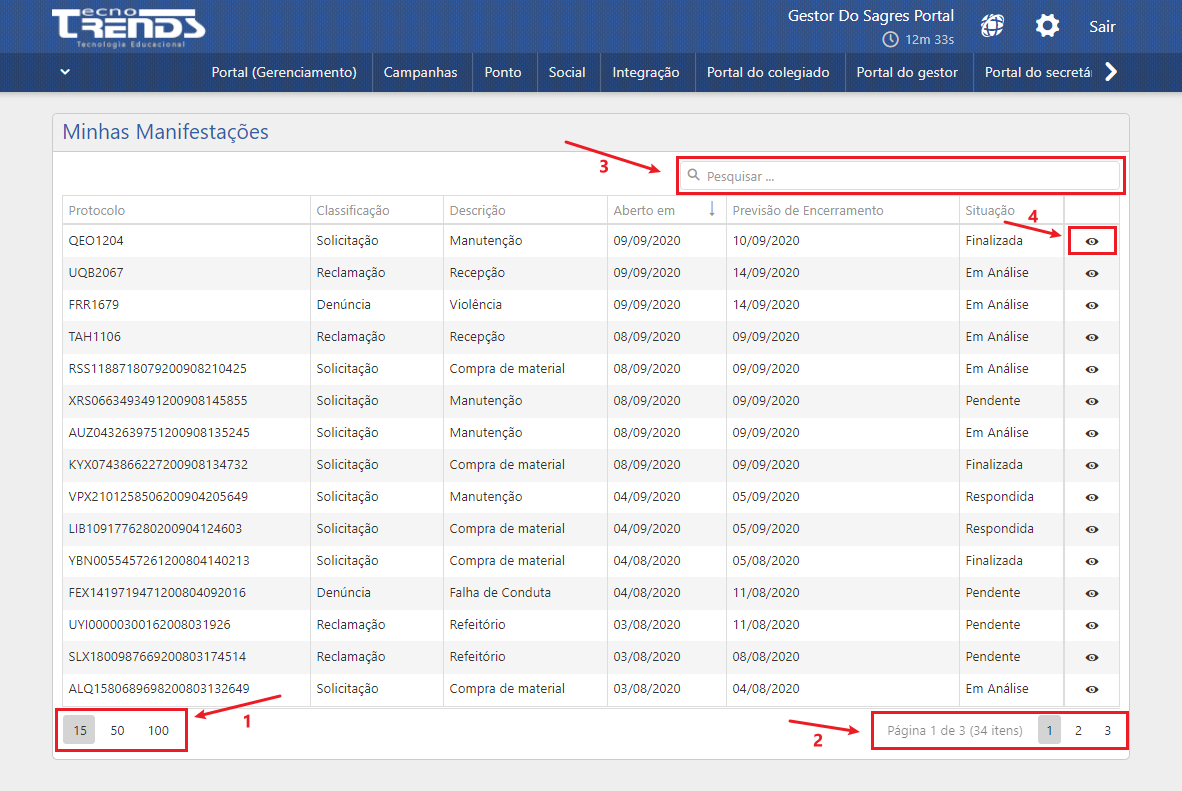The width and height of the screenshot is (1182, 791).
Task: Click the Pesquisar search field
Action: coord(900,176)
